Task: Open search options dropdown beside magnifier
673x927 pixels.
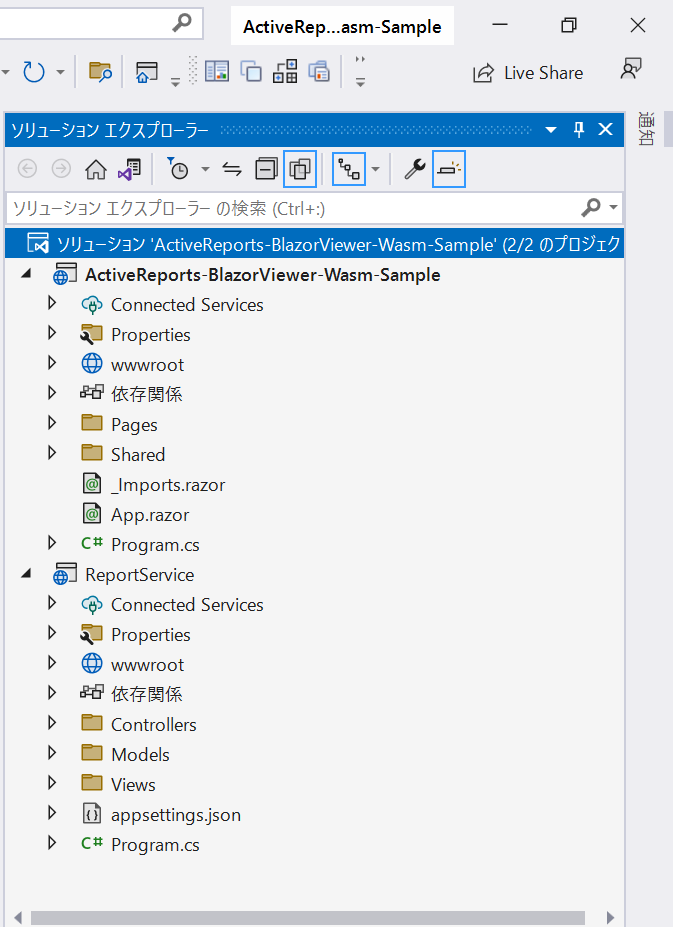Action: tap(613, 208)
